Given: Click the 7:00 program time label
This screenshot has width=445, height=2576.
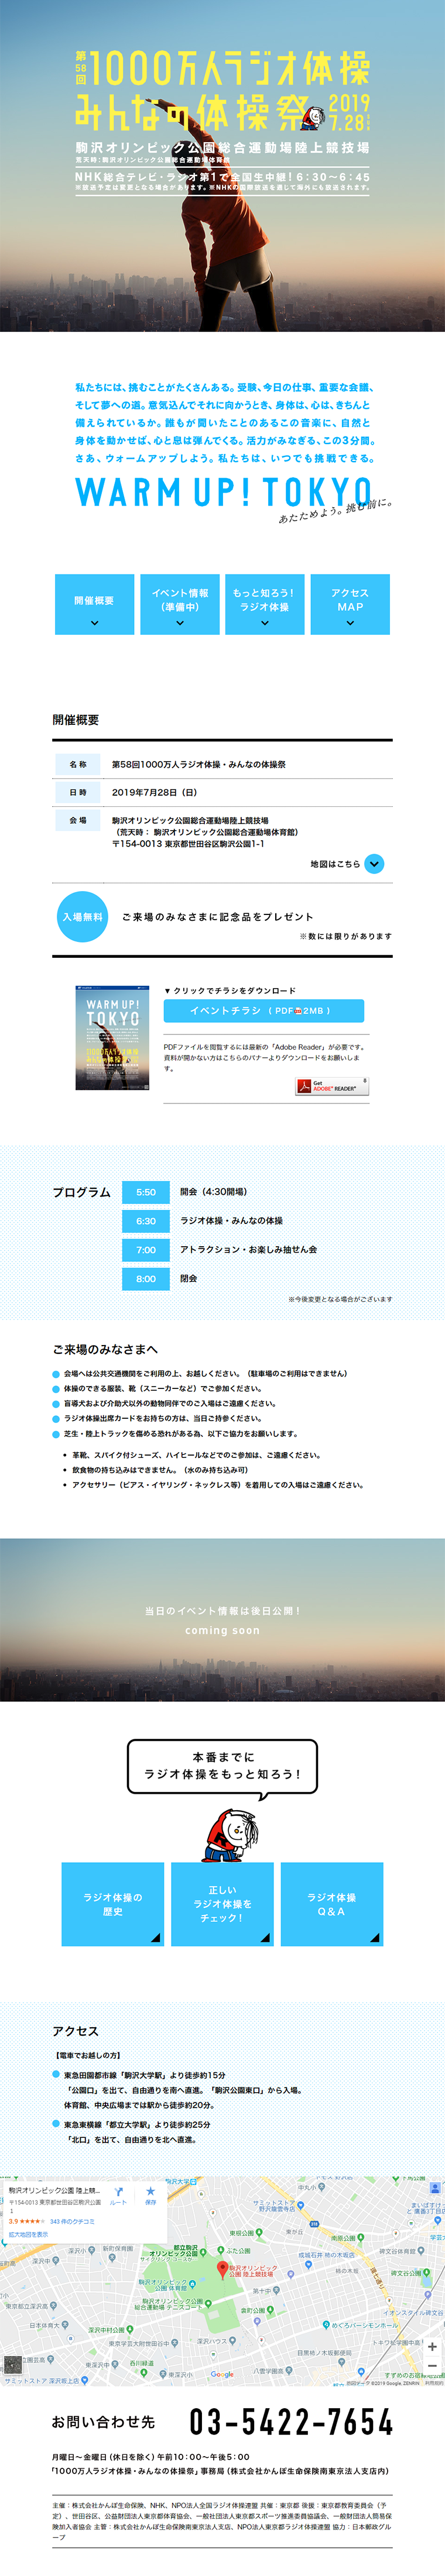Looking at the screenshot, I should (146, 1250).
